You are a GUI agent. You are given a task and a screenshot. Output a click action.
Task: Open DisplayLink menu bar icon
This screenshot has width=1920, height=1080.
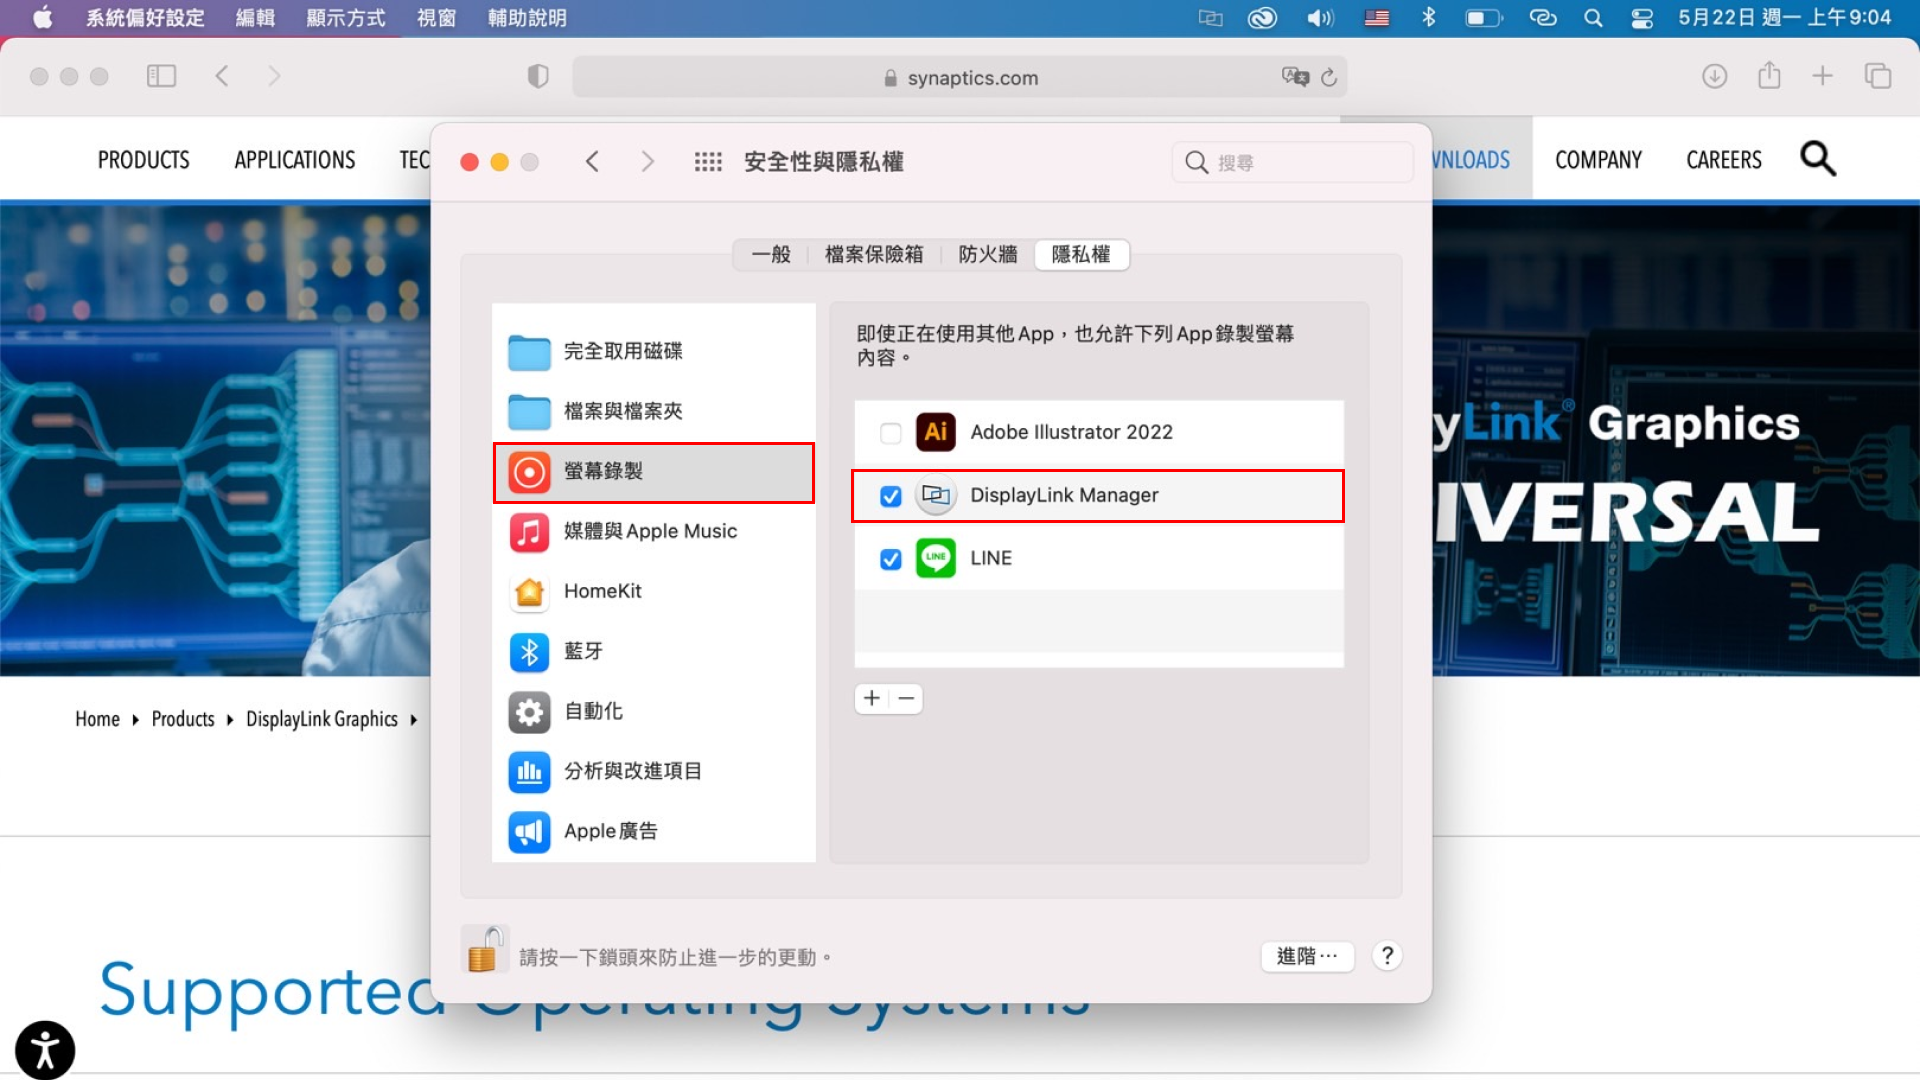(1211, 18)
